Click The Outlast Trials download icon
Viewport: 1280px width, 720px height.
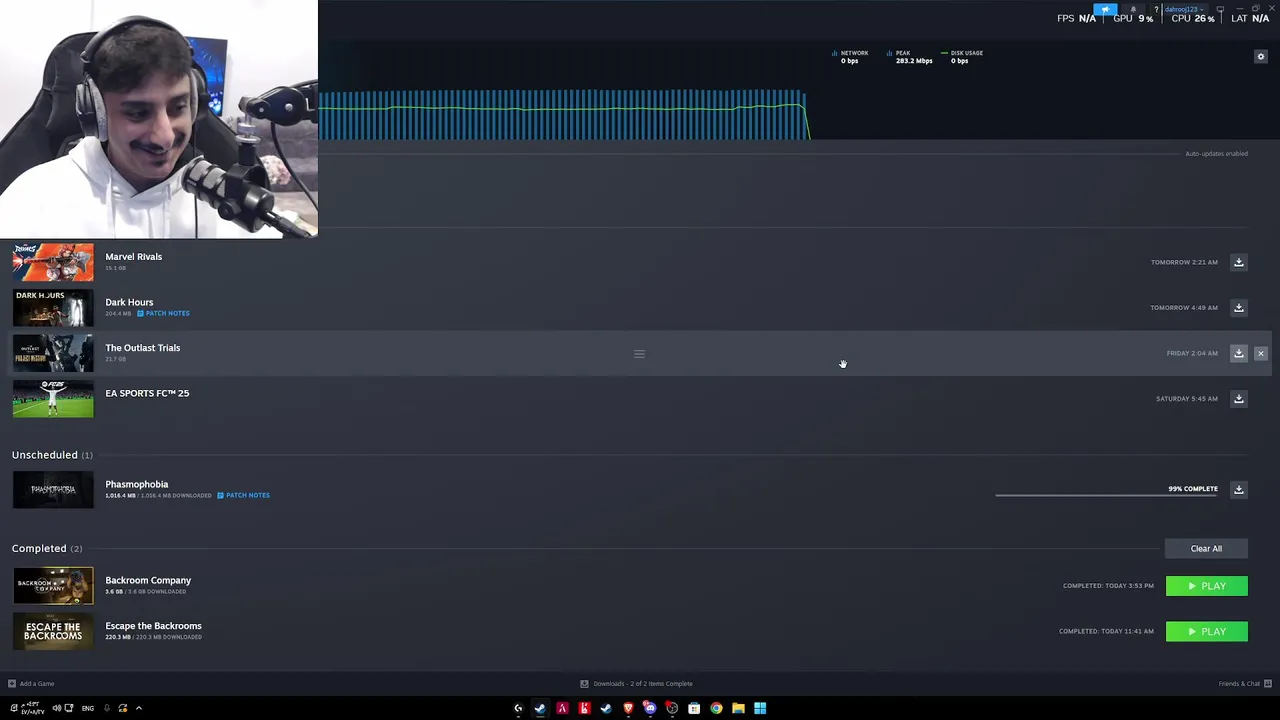click(x=1238, y=353)
